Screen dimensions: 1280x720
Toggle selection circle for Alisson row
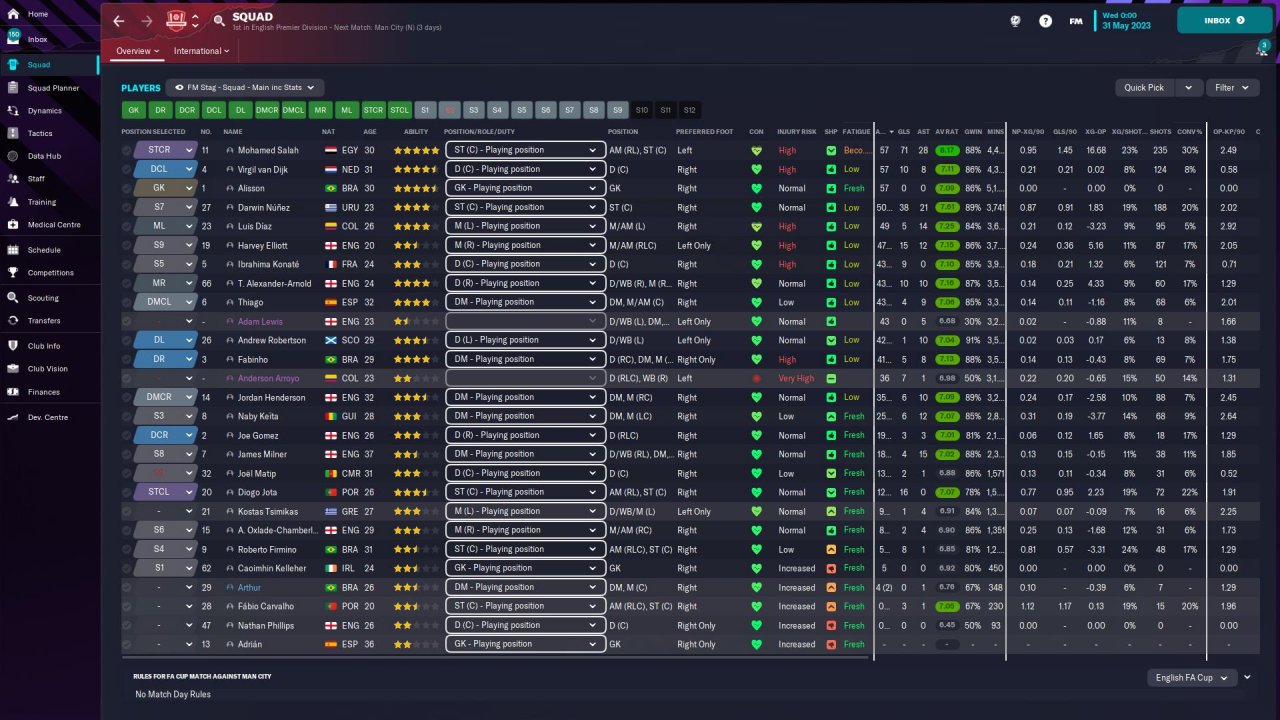coord(127,188)
